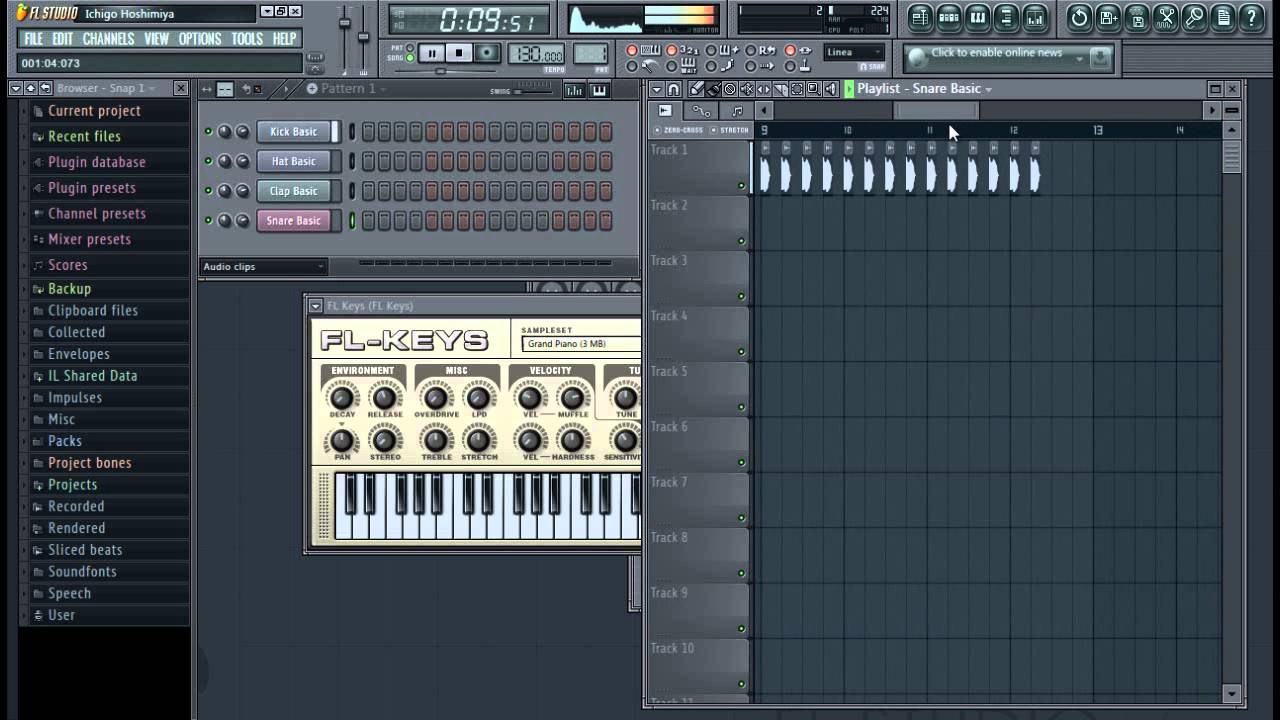Select the Draw pencil tool in Playlist
1280x720 pixels.
pyautogui.click(x=696, y=89)
